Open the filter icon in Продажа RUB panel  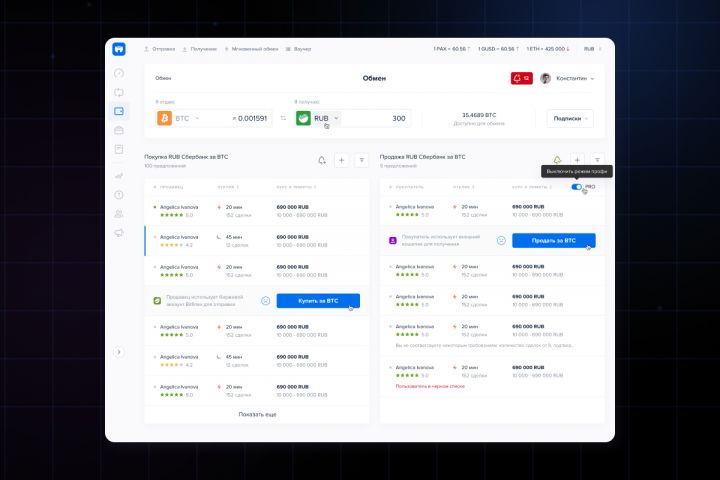click(x=597, y=160)
